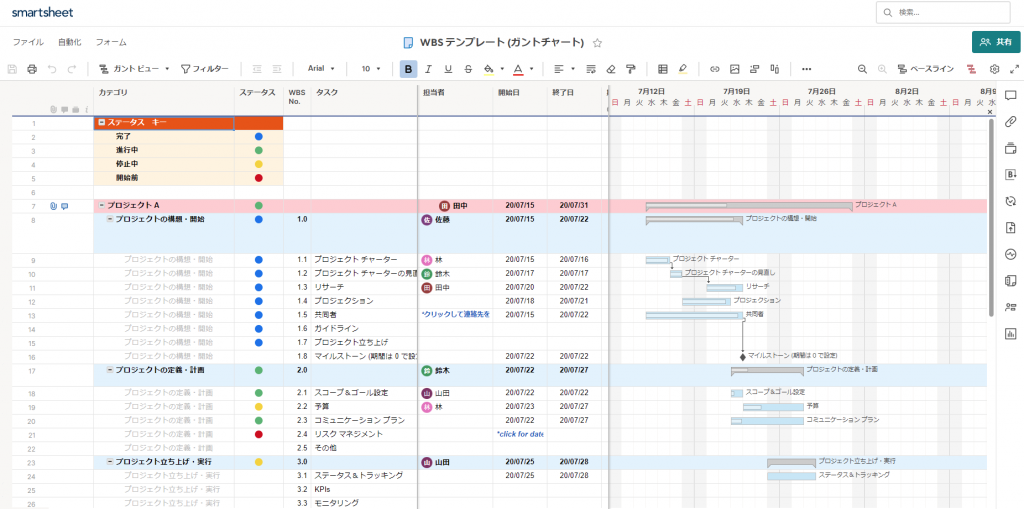Click the Redo arrow

point(72,69)
